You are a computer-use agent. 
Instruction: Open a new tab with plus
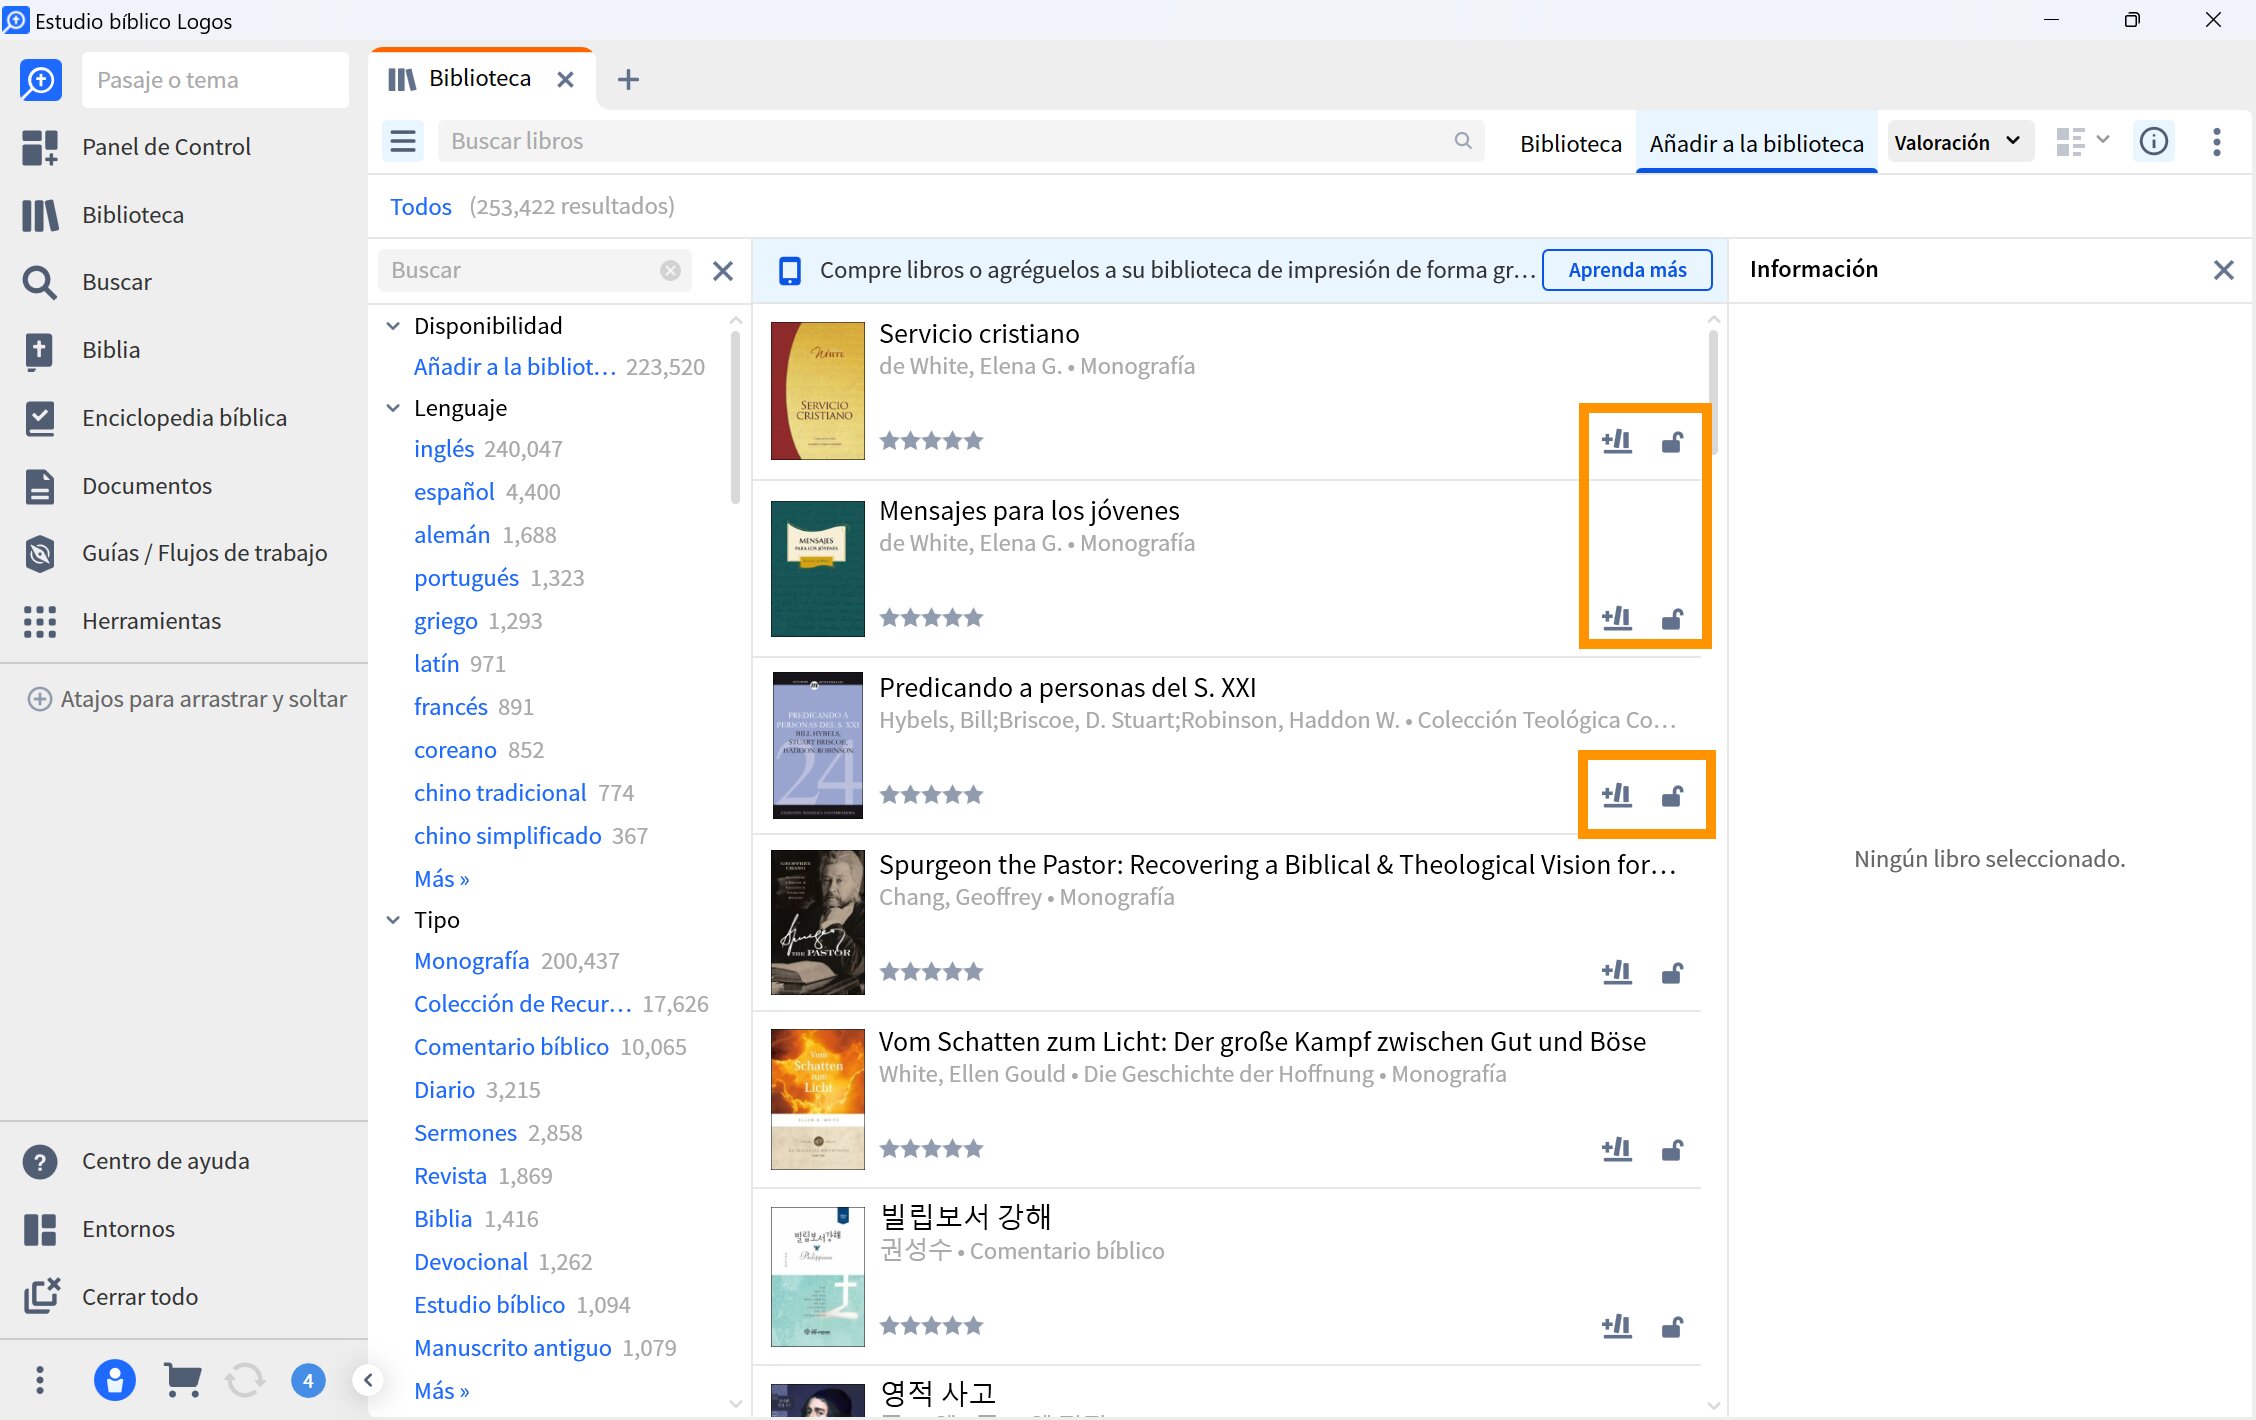click(x=628, y=79)
